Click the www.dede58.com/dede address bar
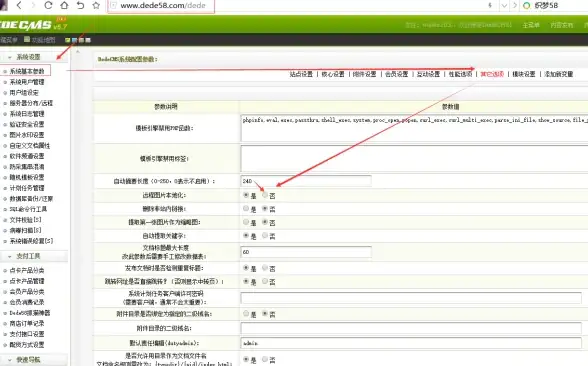Screen dimensions: 588x366 coord(161,6)
